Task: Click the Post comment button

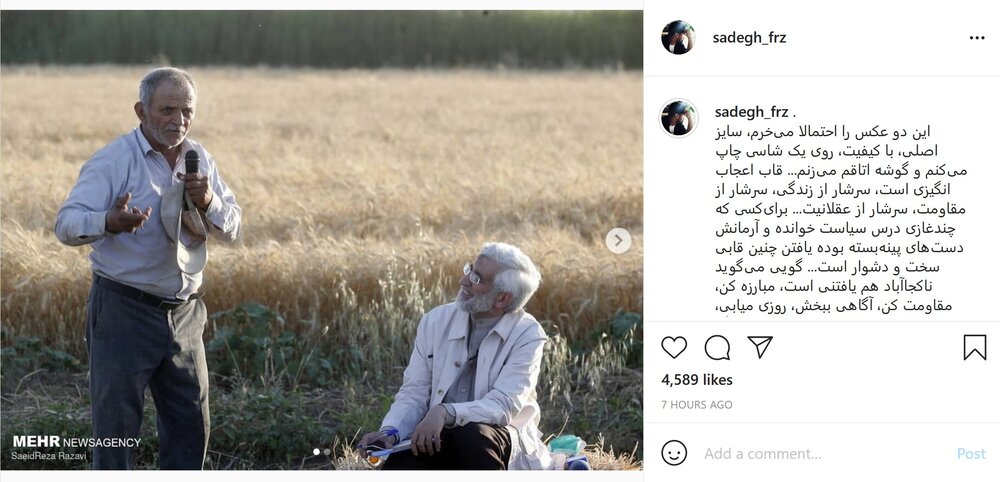Action: point(971,453)
